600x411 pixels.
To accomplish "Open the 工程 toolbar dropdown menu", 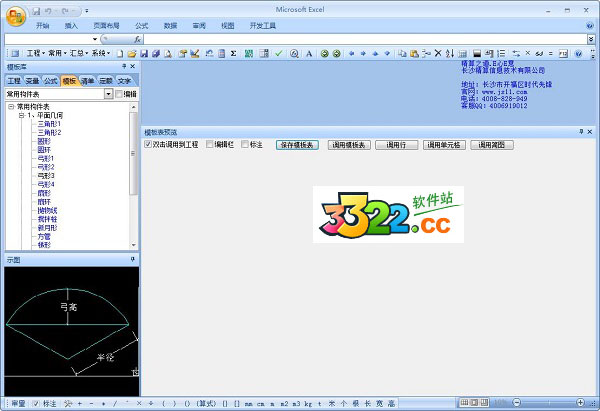I will pos(35,53).
